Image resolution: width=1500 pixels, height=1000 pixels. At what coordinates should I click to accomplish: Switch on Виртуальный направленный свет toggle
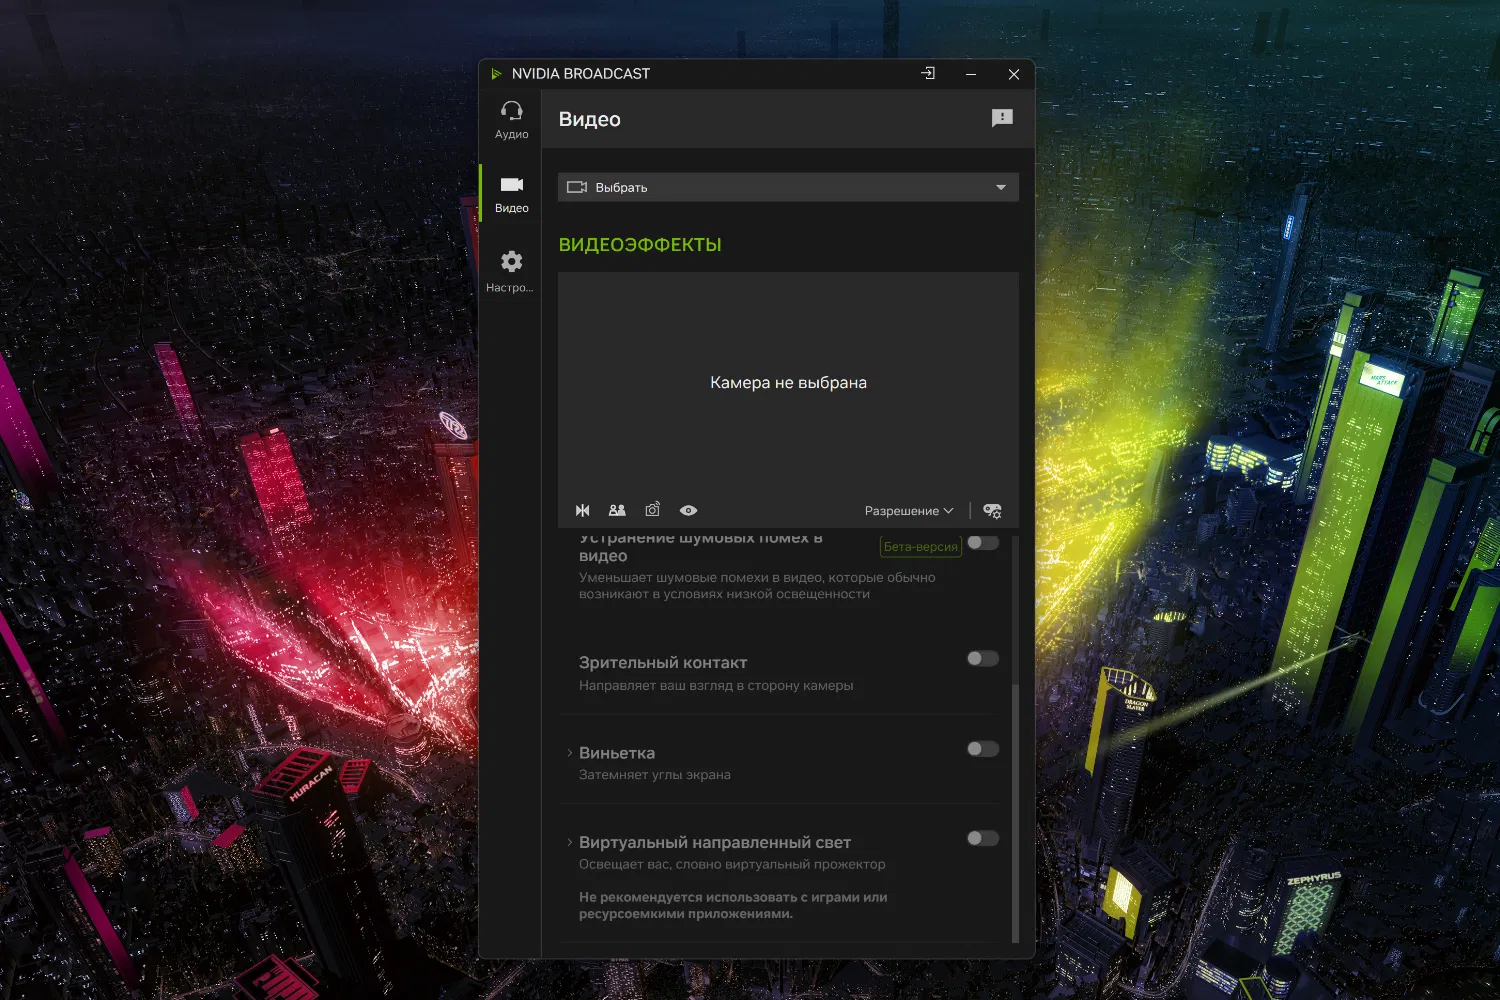coord(983,838)
